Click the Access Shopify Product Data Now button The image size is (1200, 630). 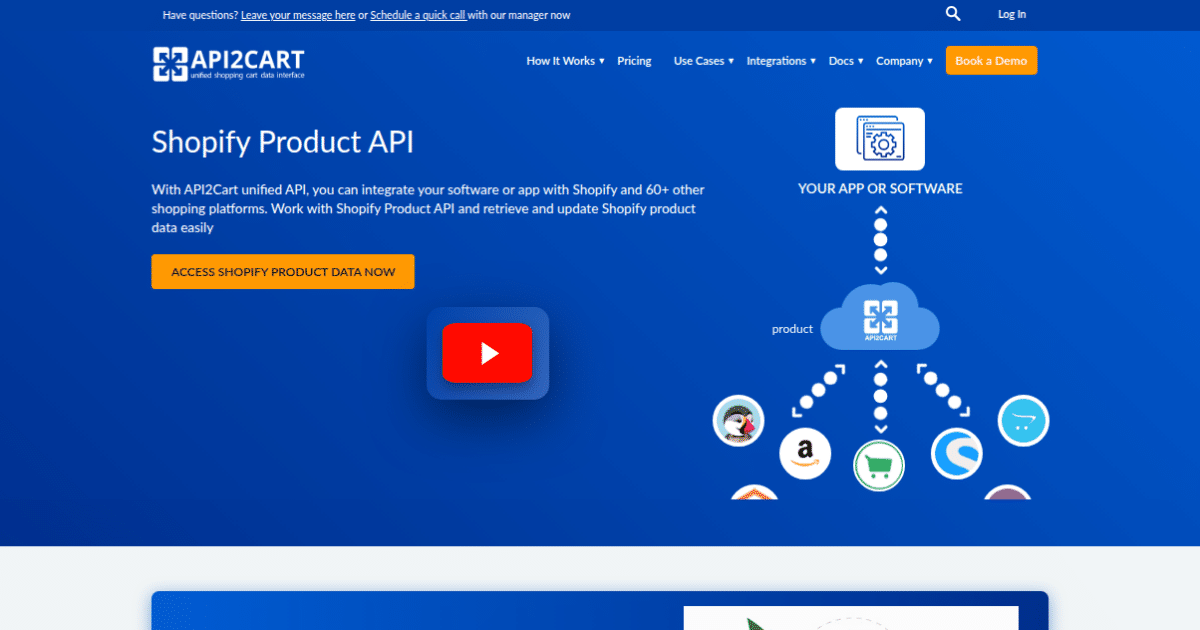tap(283, 271)
